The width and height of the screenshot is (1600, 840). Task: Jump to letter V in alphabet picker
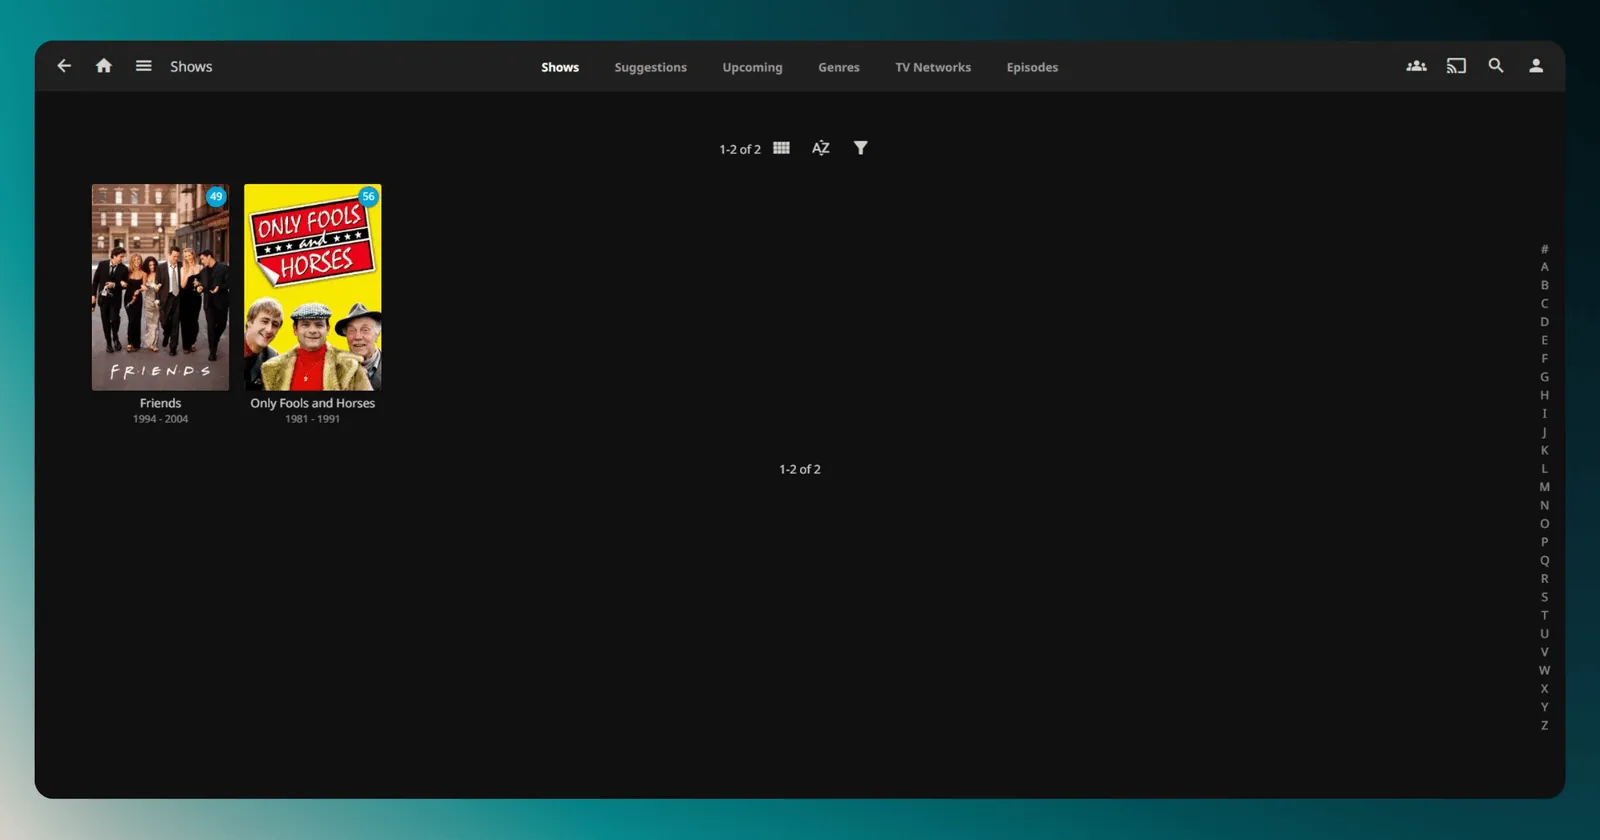[x=1545, y=652]
